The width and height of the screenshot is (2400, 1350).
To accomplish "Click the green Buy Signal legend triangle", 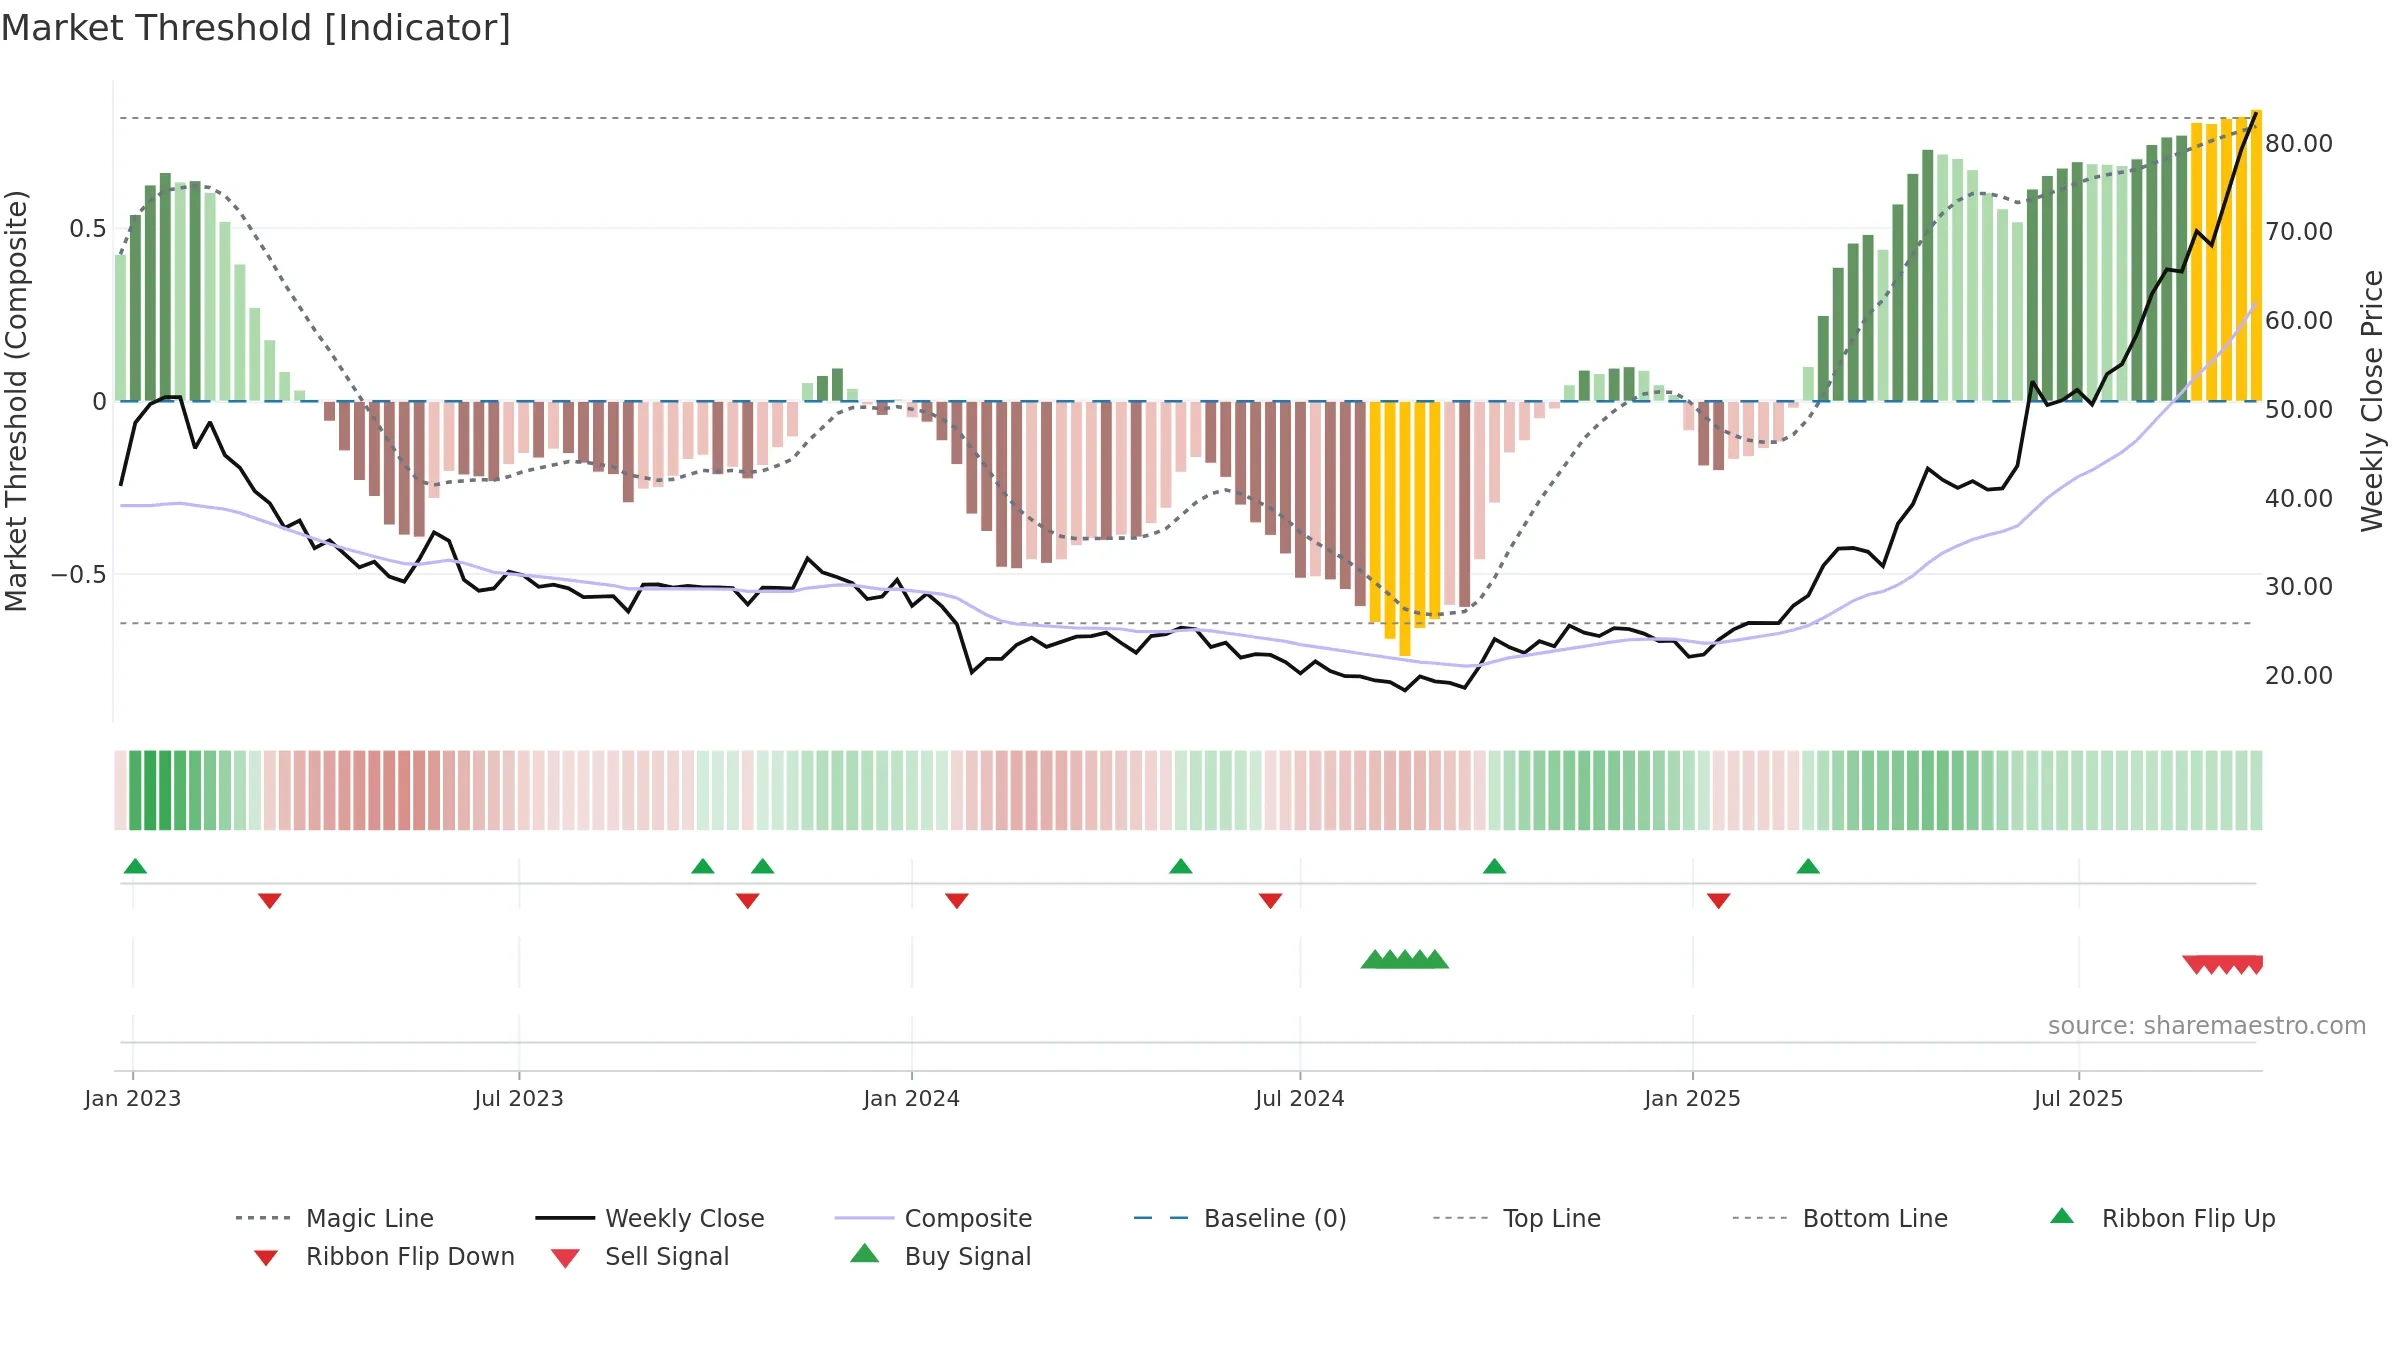I will coord(865,1253).
